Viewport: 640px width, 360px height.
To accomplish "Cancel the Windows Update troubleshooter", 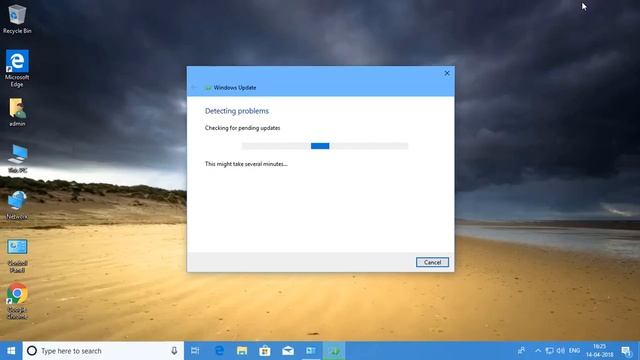I will (432, 262).
